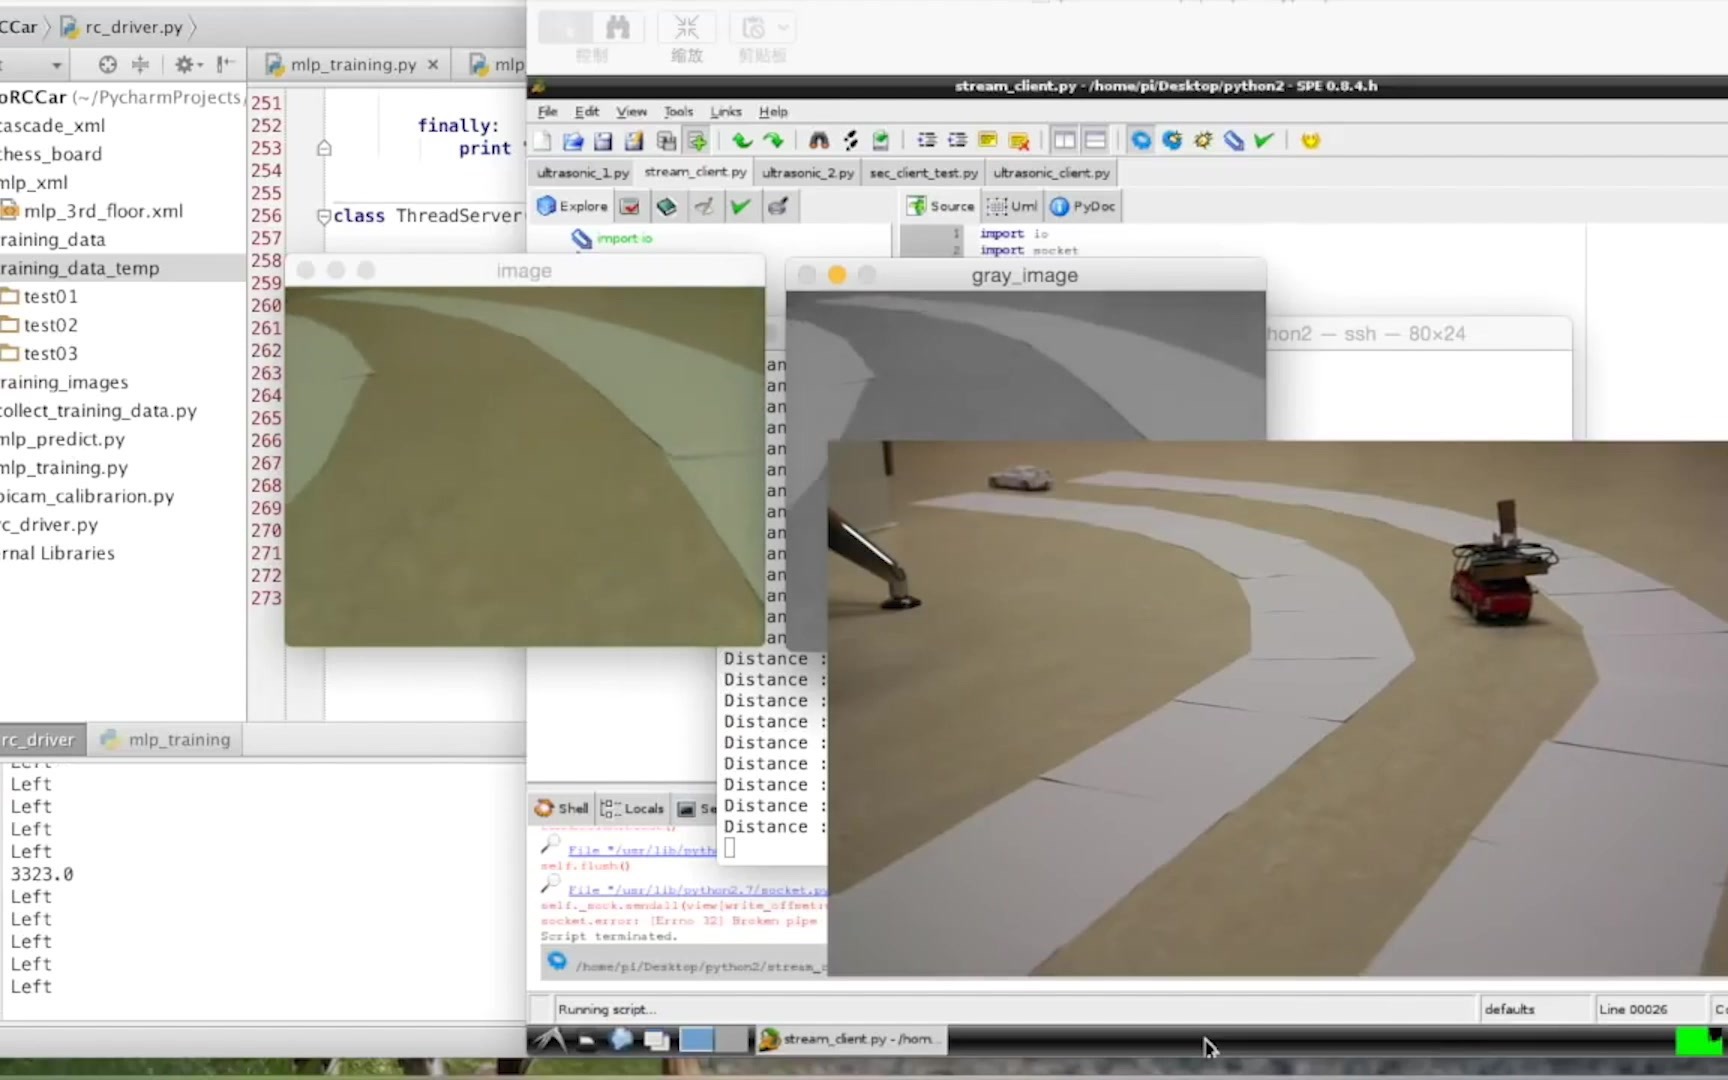Toggle the horizontal split view button
Screen dimensions: 1728x1080
click(1095, 141)
